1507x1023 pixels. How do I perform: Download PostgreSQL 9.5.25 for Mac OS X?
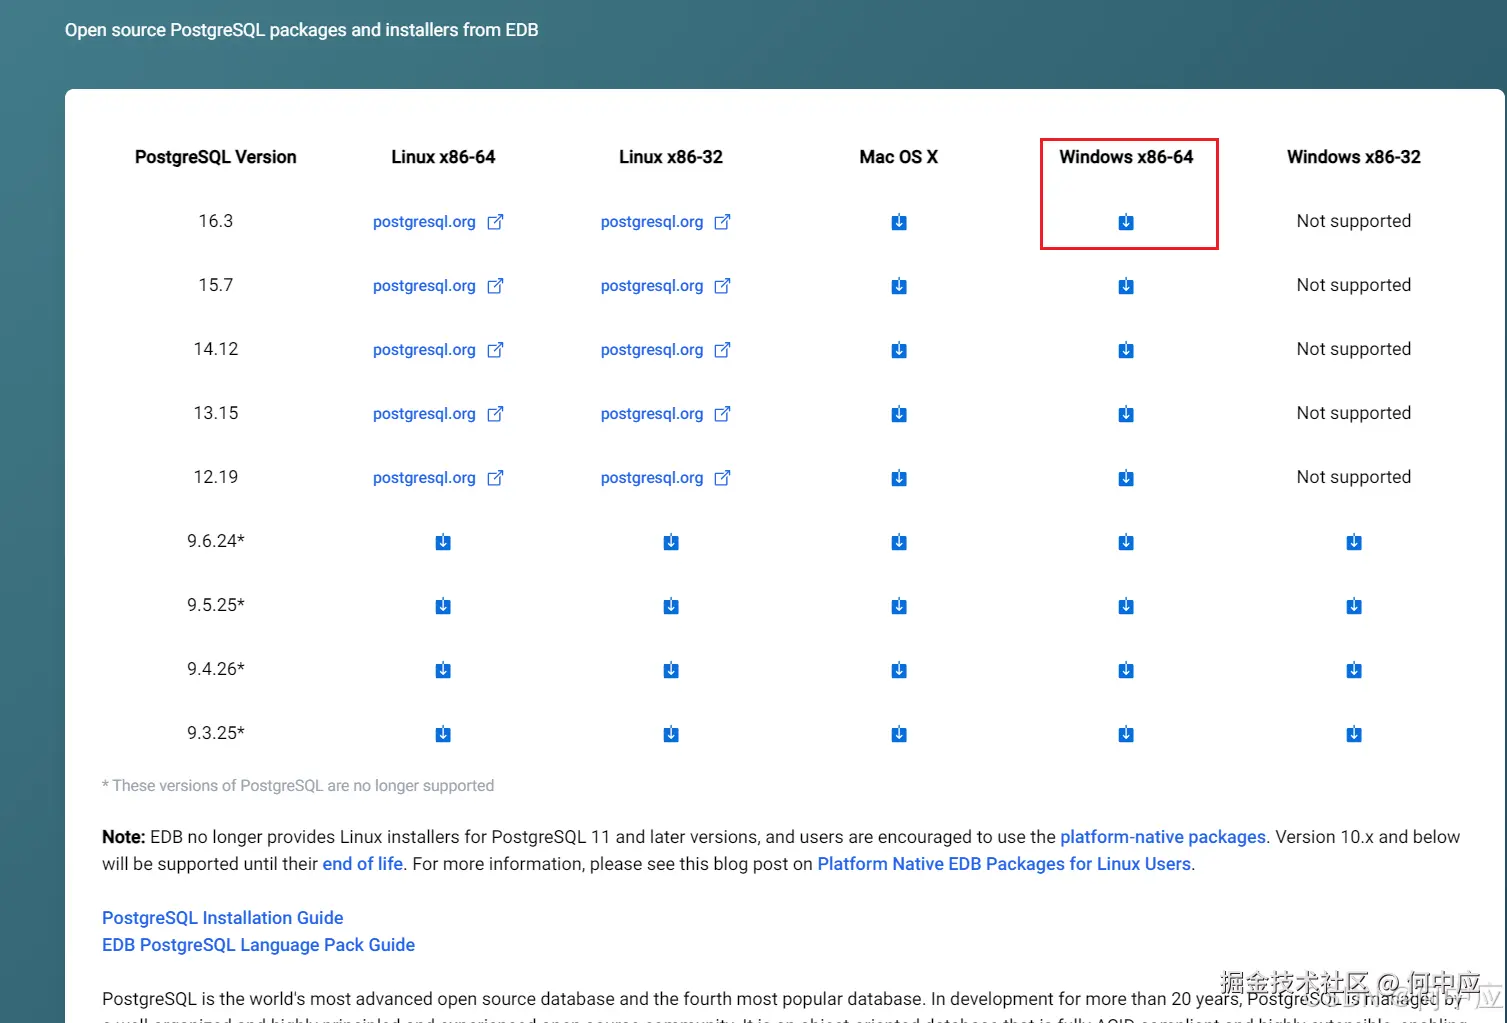899,606
